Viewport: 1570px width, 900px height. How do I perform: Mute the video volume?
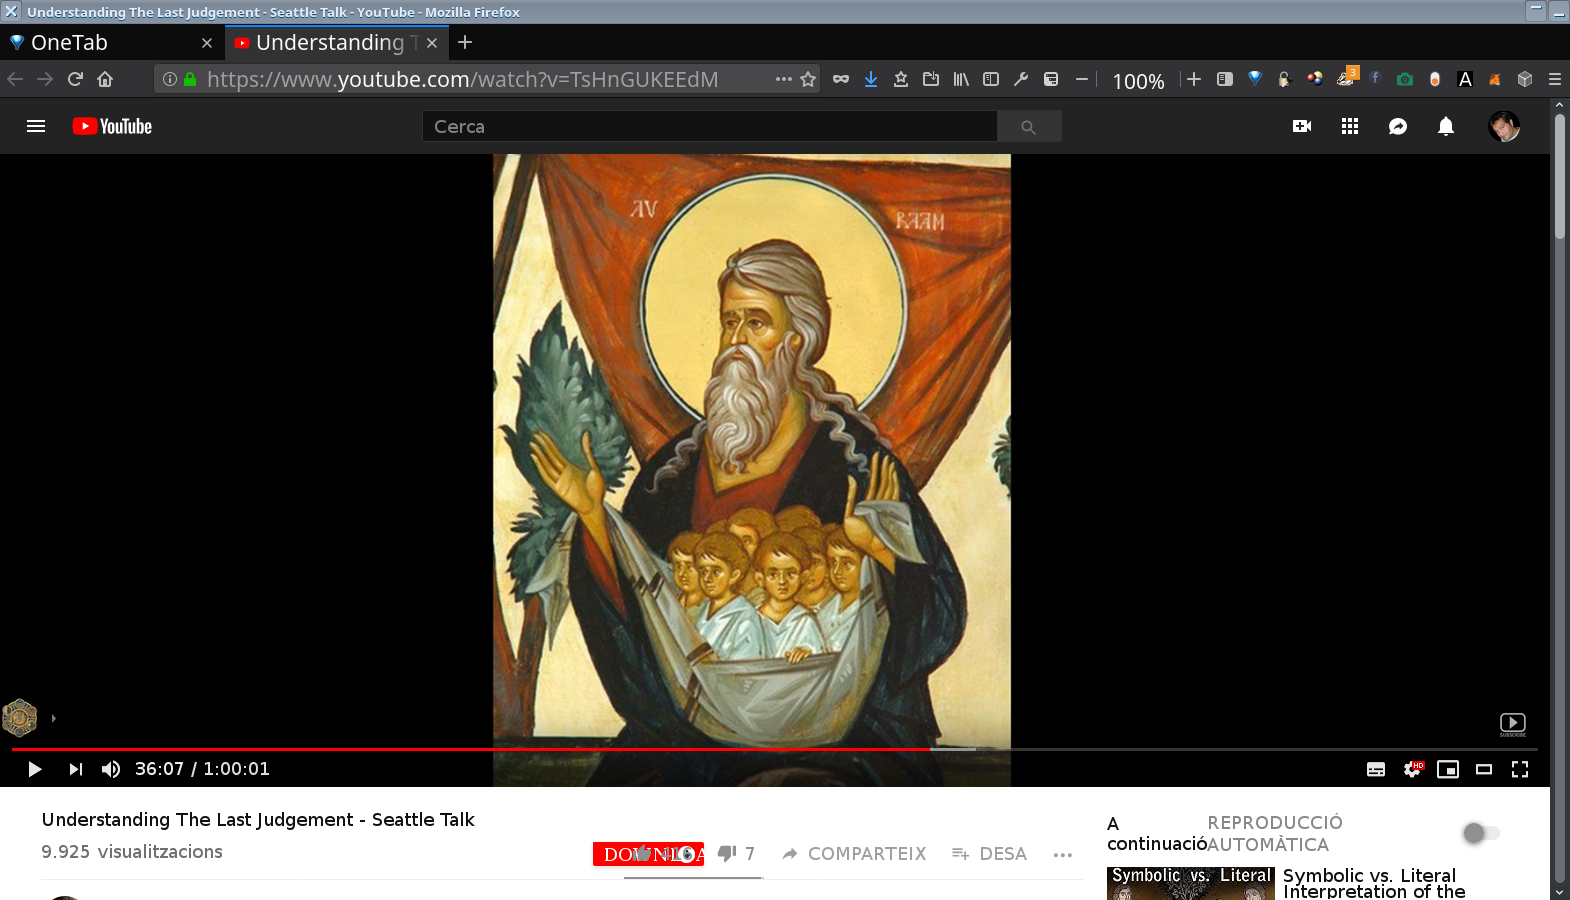[x=111, y=769]
